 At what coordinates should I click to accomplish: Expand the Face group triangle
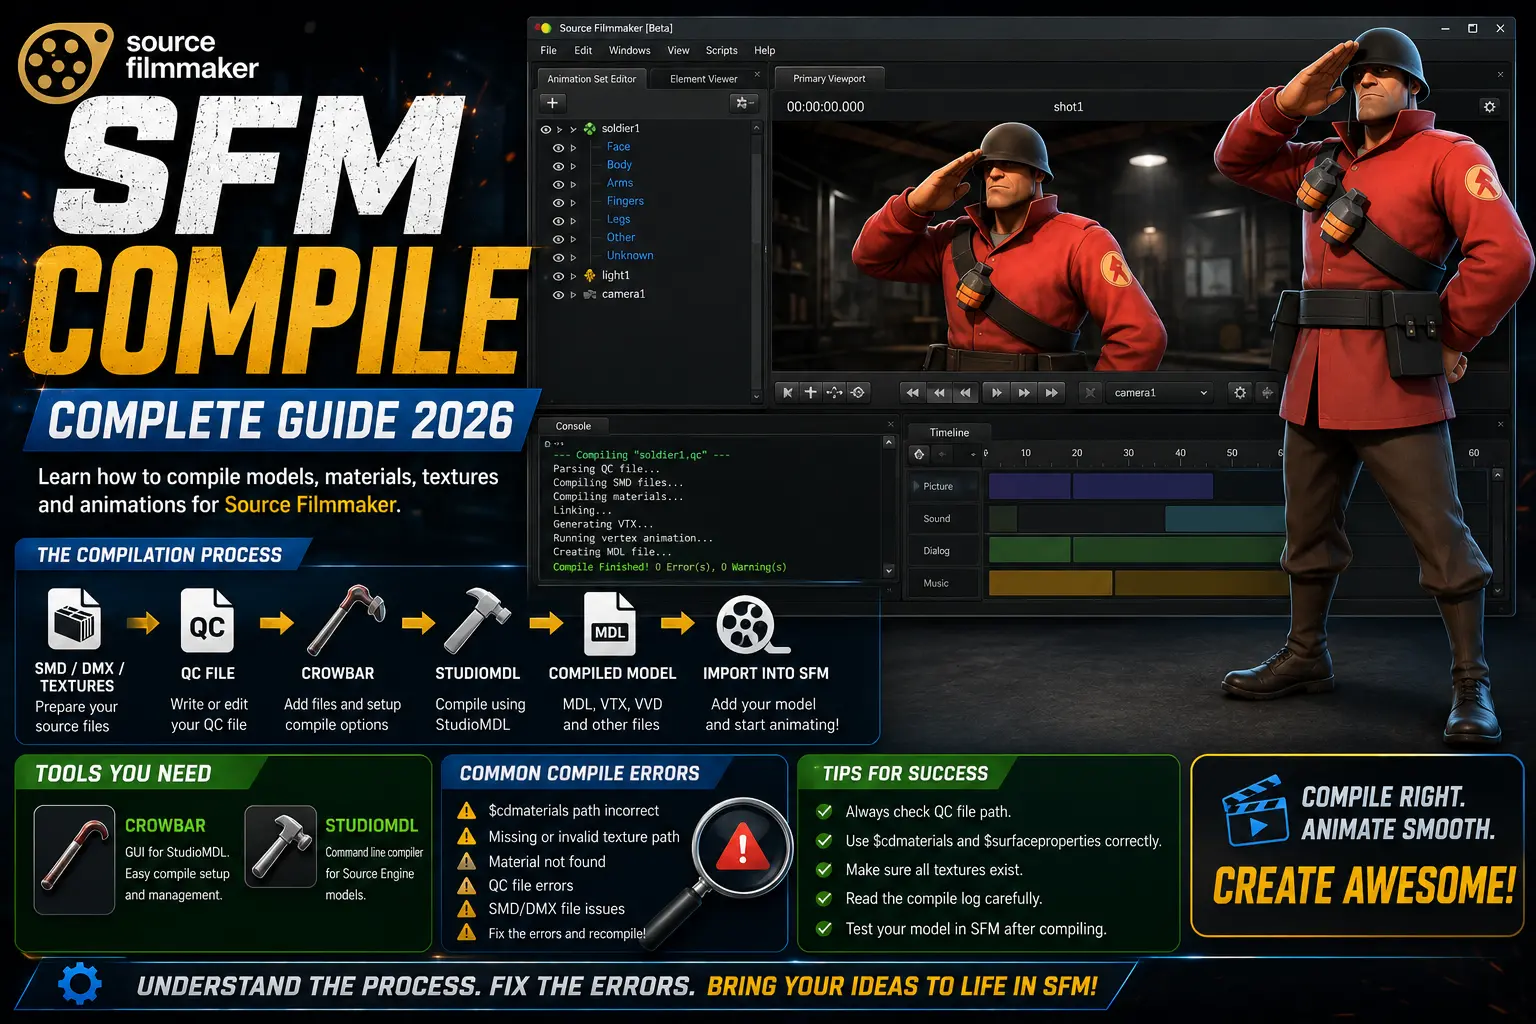(x=573, y=148)
